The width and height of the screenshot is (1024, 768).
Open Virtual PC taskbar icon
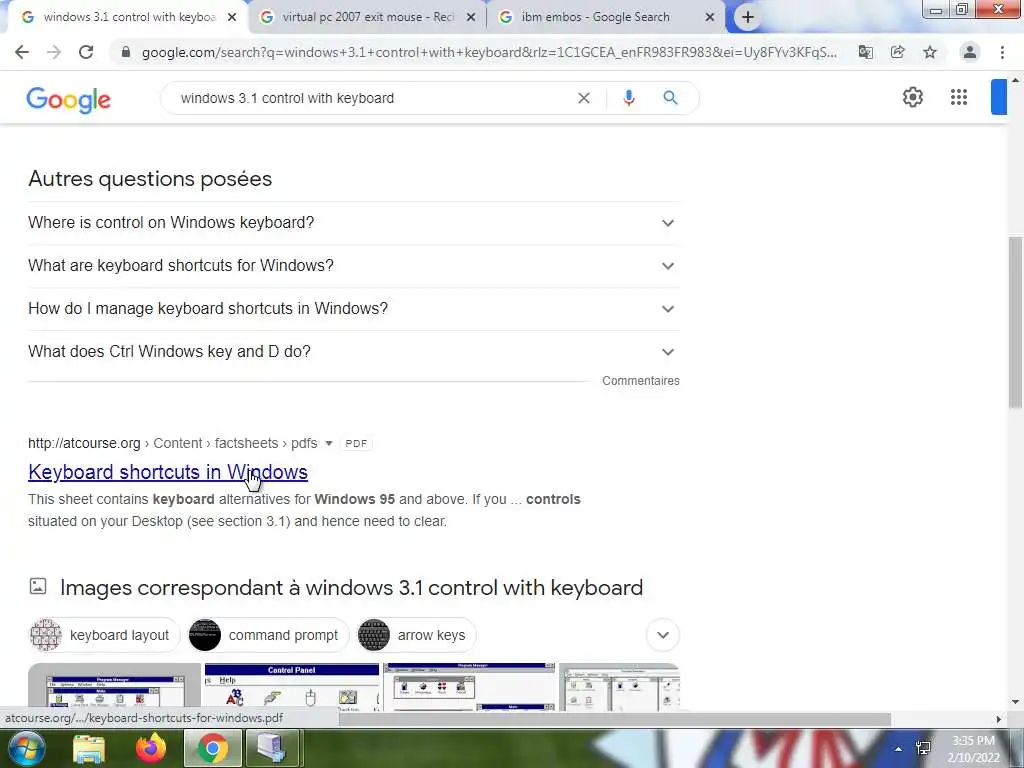coord(273,748)
